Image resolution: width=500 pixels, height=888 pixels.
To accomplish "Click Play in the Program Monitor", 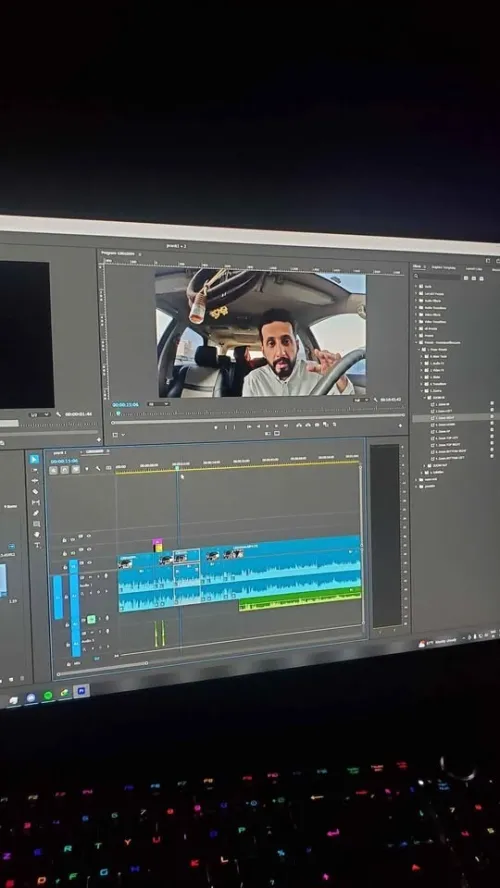I will (x=267, y=426).
